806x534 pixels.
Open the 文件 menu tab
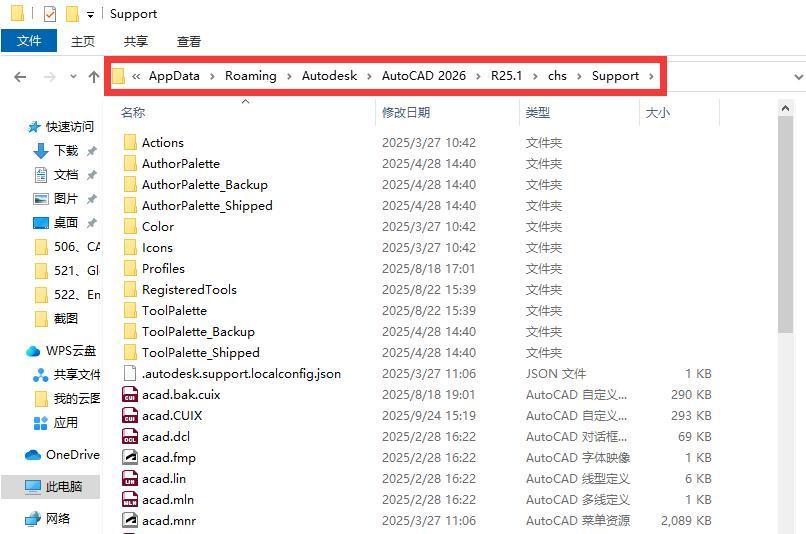29,41
